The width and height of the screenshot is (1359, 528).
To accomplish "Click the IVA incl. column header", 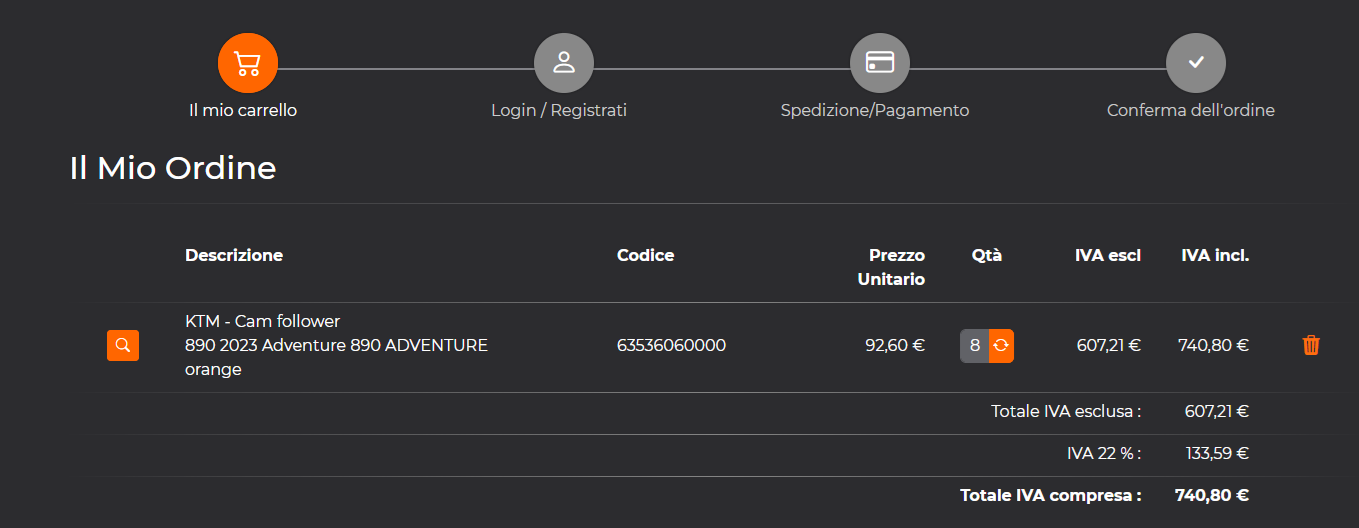I will pyautogui.click(x=1215, y=255).
